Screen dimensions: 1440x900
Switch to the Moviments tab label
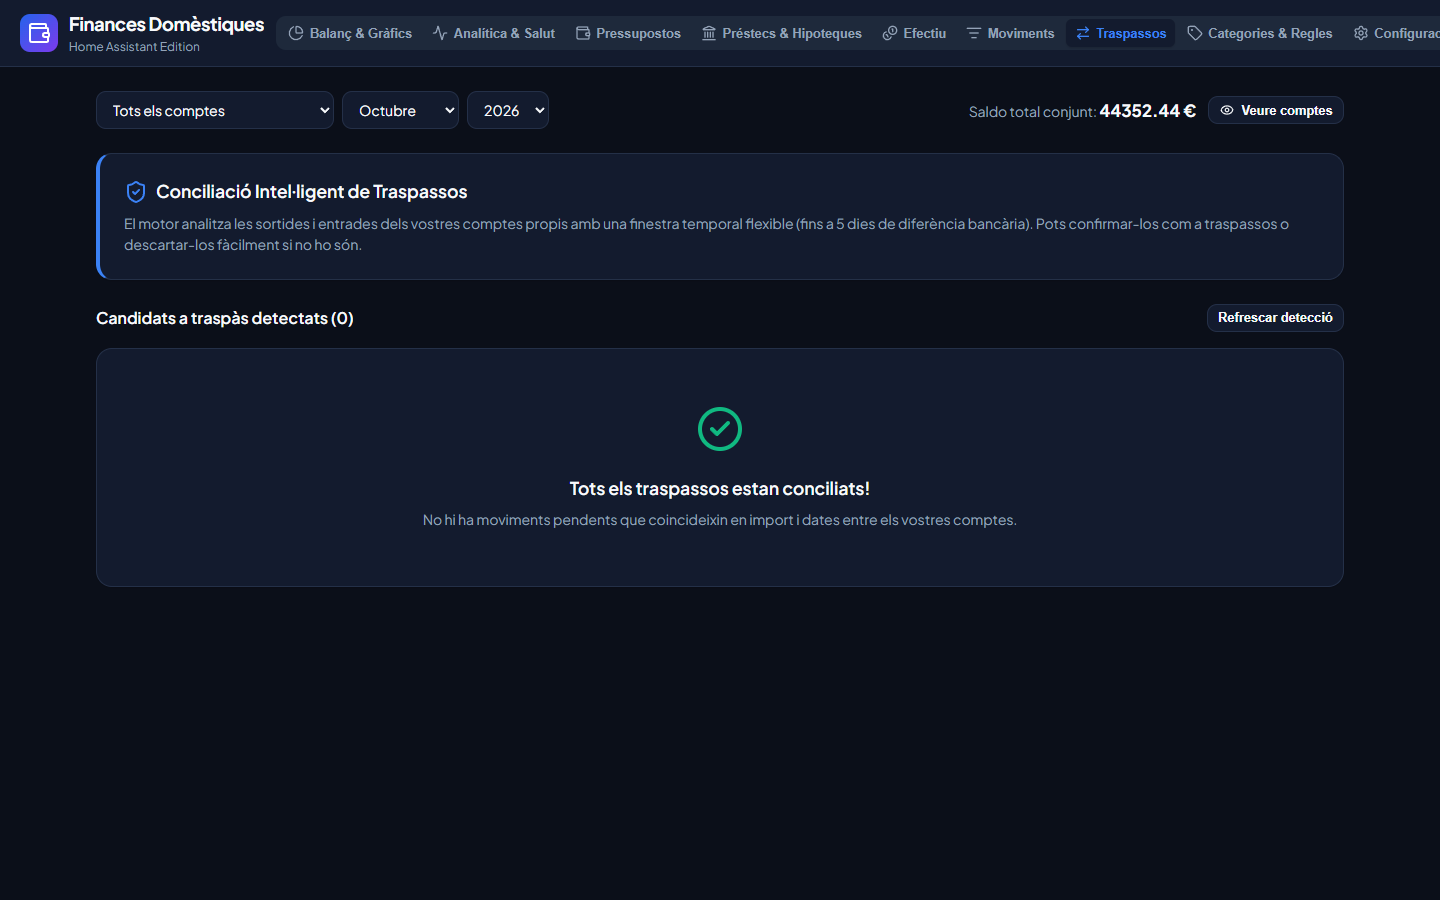pyautogui.click(x=1021, y=33)
